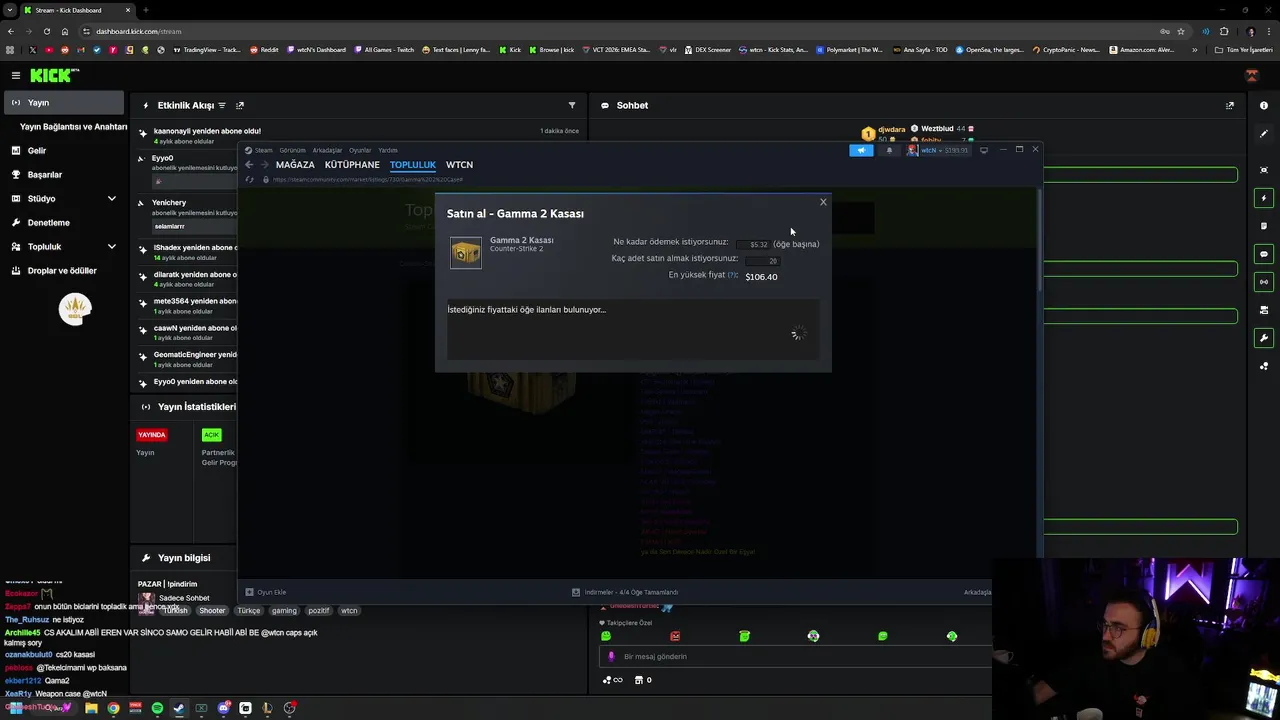Image resolution: width=1280 pixels, height=720 pixels.
Task: Switch to MAĞAZA tab in Steam
Action: coord(295,165)
